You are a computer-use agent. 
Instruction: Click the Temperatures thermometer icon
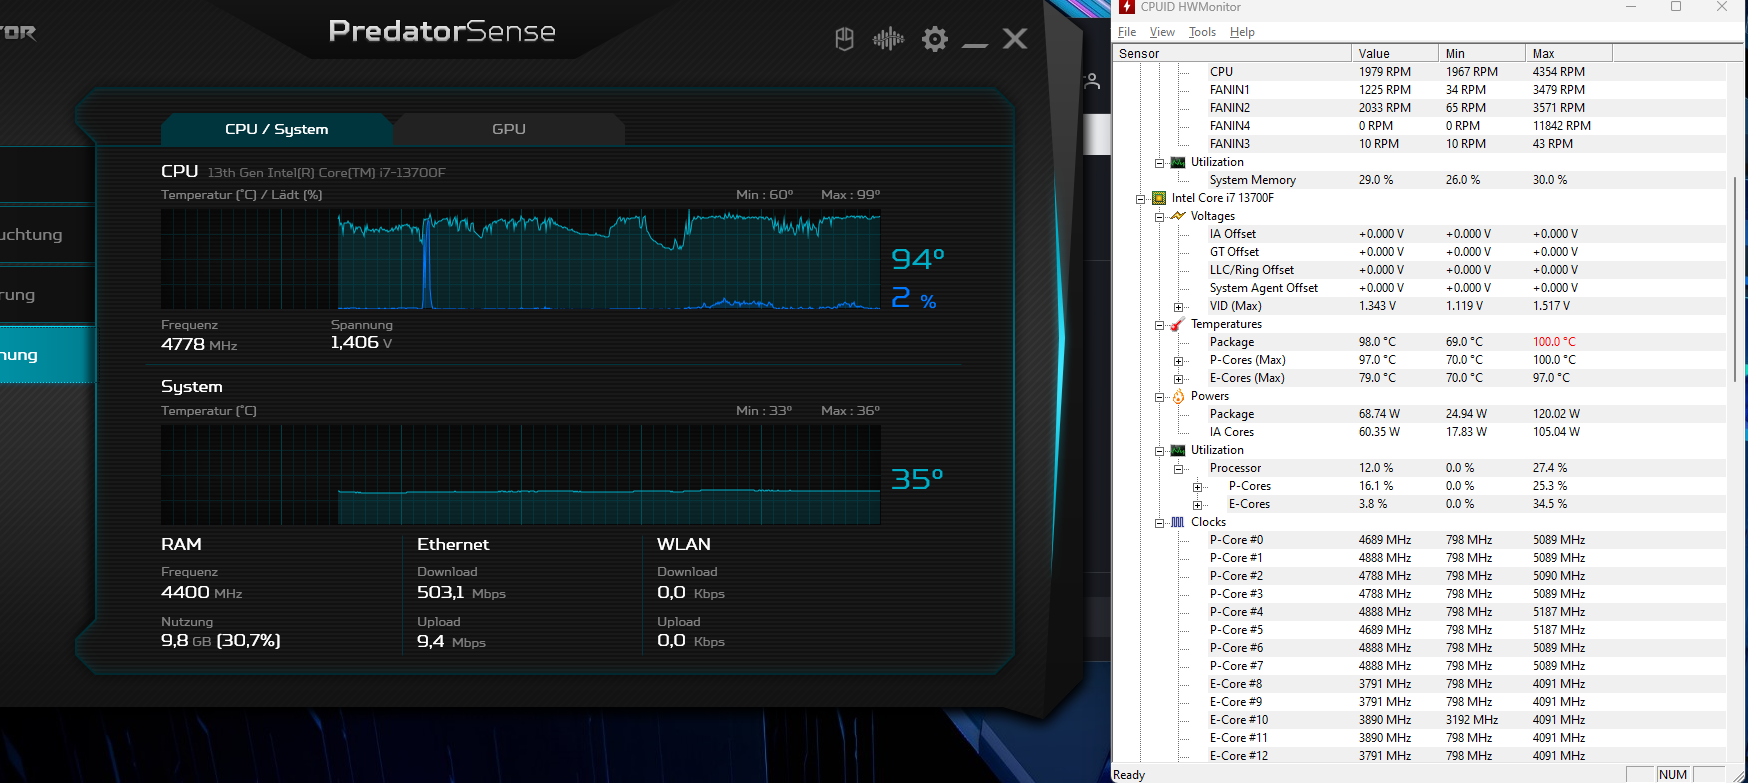tap(1178, 324)
